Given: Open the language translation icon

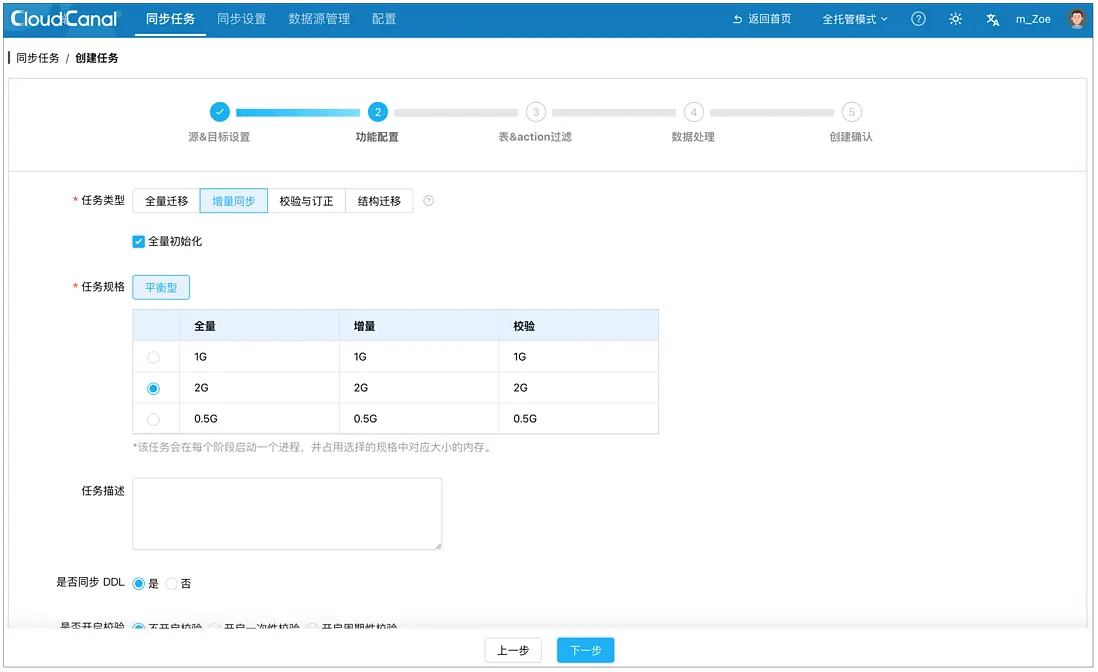Looking at the screenshot, I should click(992, 20).
